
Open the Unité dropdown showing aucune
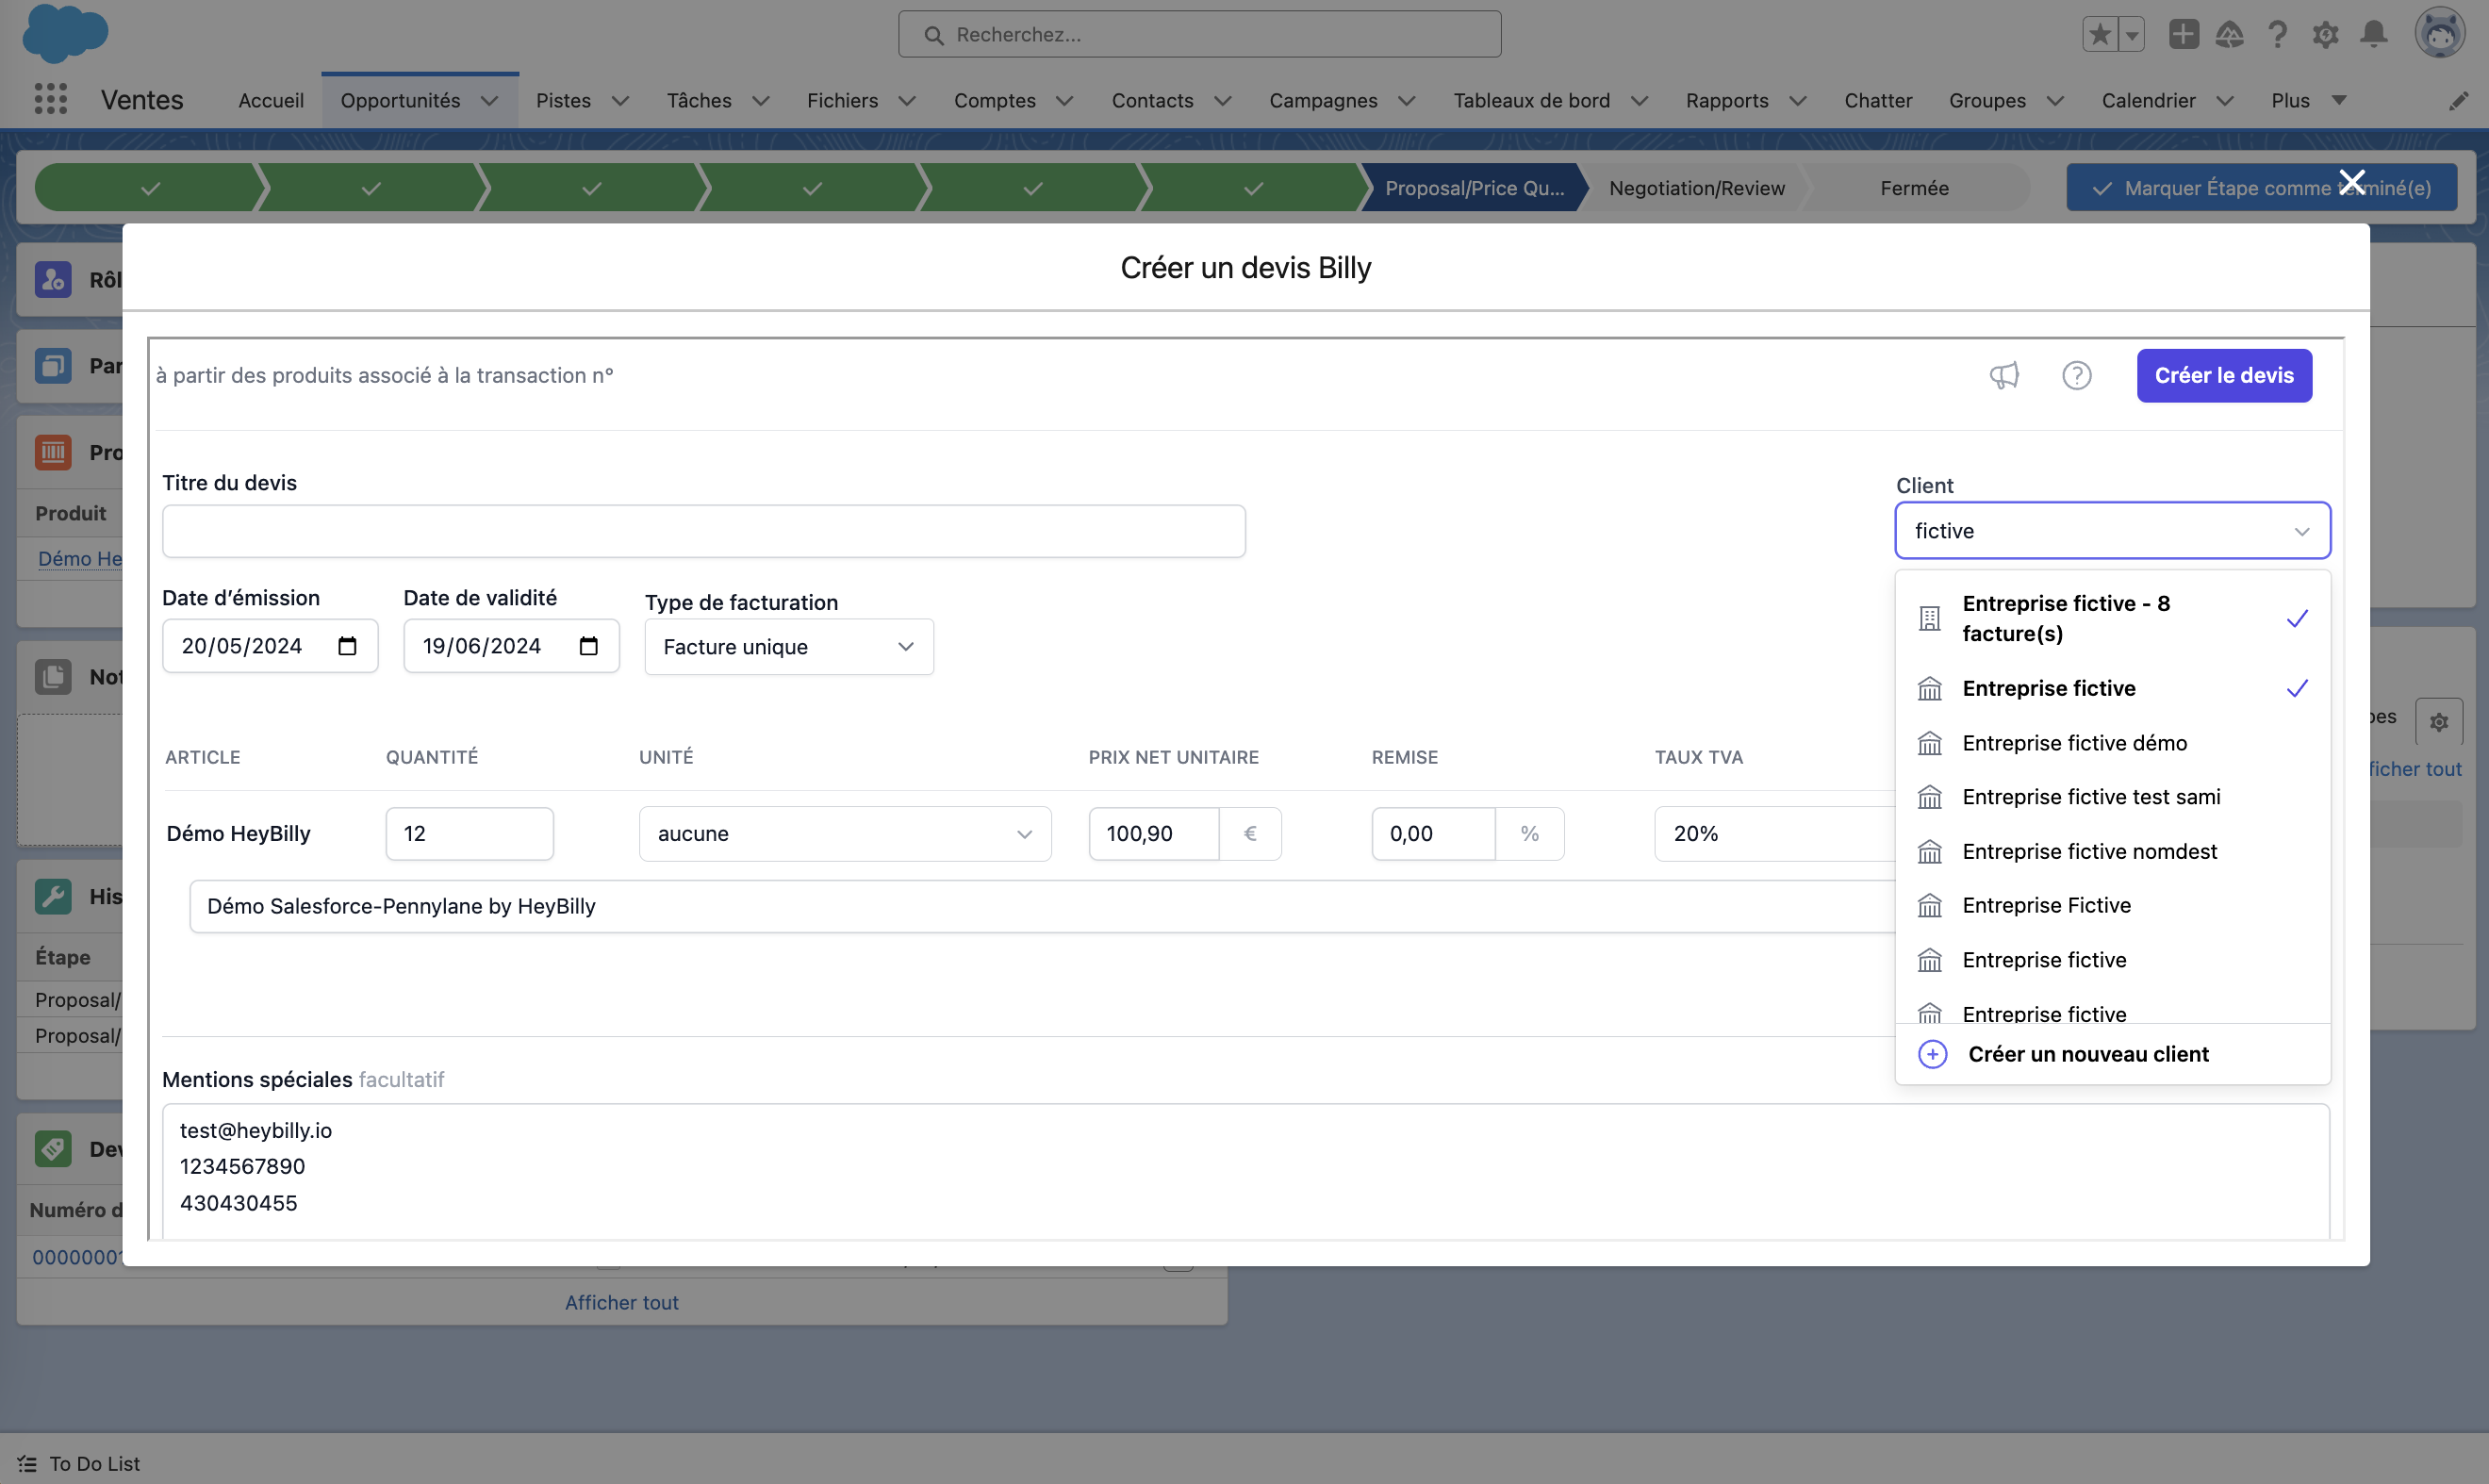tap(844, 834)
